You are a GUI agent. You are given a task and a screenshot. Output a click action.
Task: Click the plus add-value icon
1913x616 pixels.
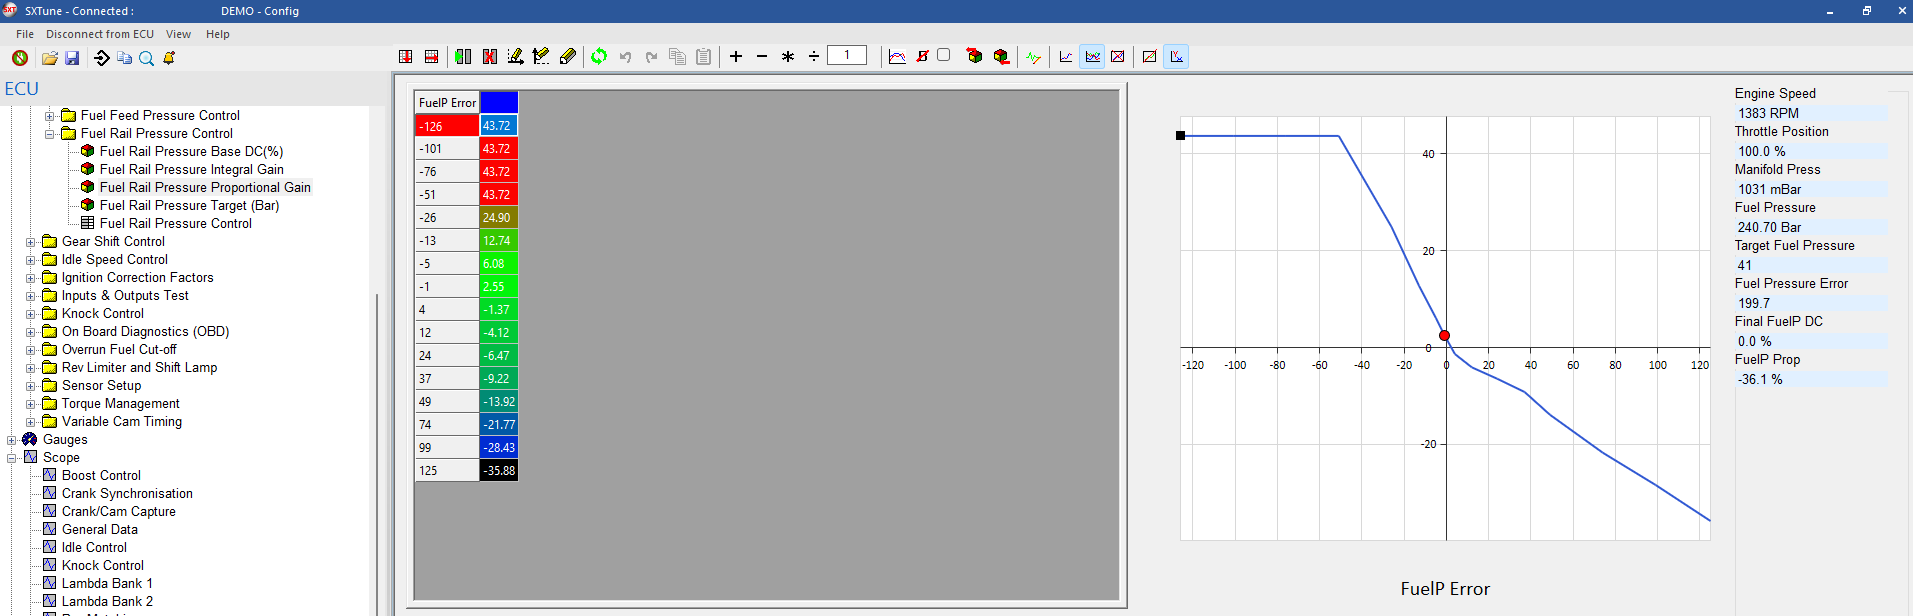tap(736, 57)
